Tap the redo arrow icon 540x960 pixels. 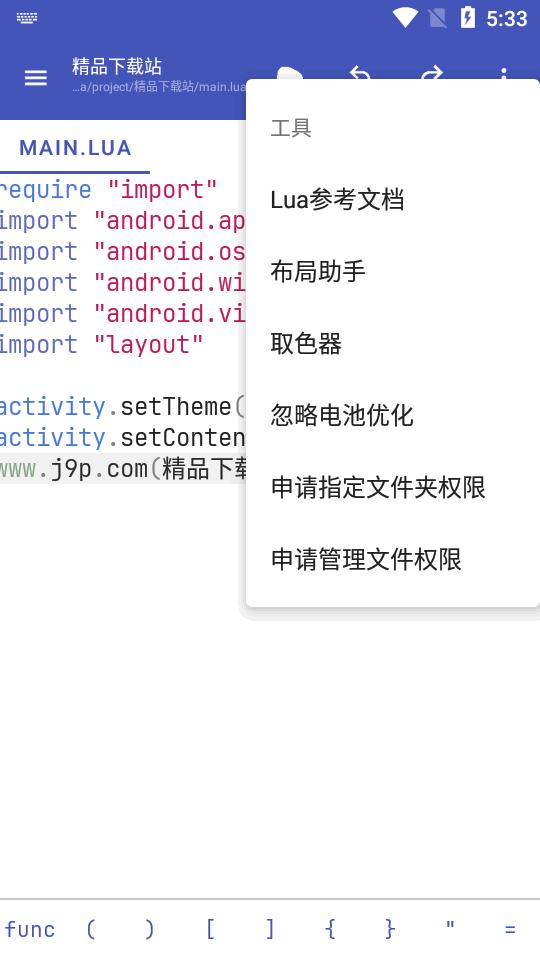(432, 72)
